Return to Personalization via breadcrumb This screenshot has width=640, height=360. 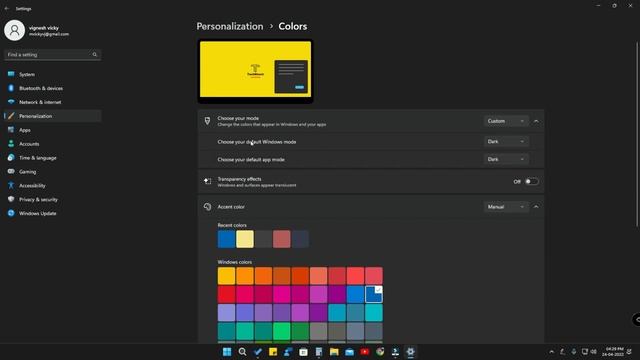(x=230, y=27)
